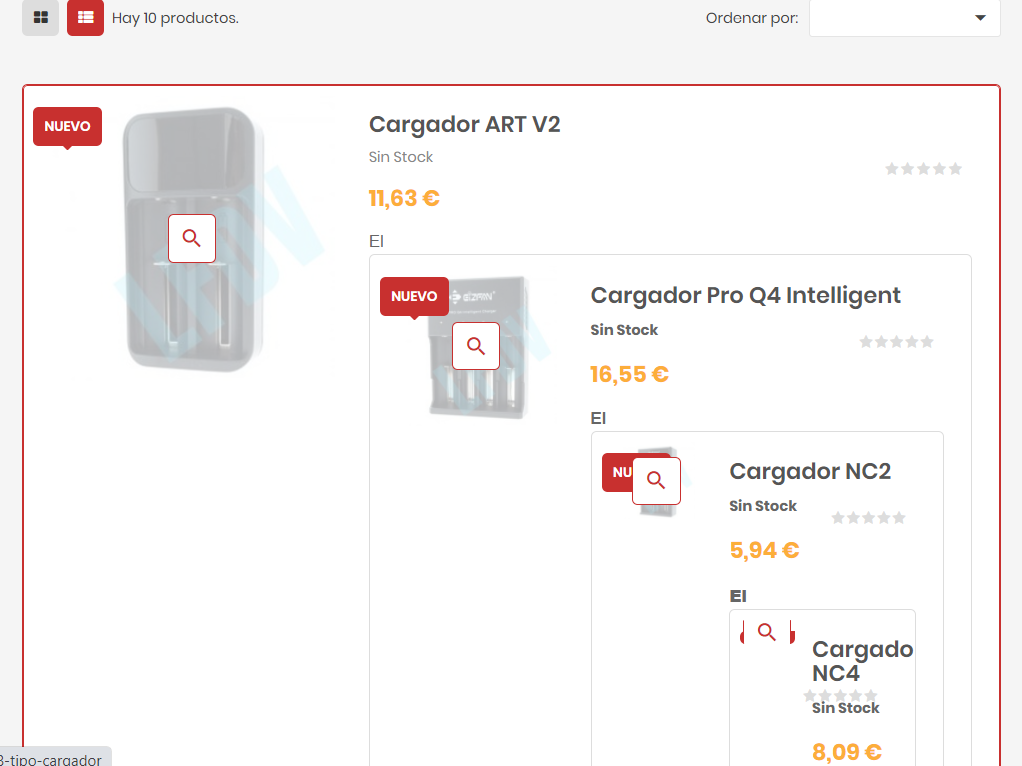This screenshot has width=1022, height=766.
Task: Click Sin Stock under Cargador Pro Q4
Action: point(624,330)
